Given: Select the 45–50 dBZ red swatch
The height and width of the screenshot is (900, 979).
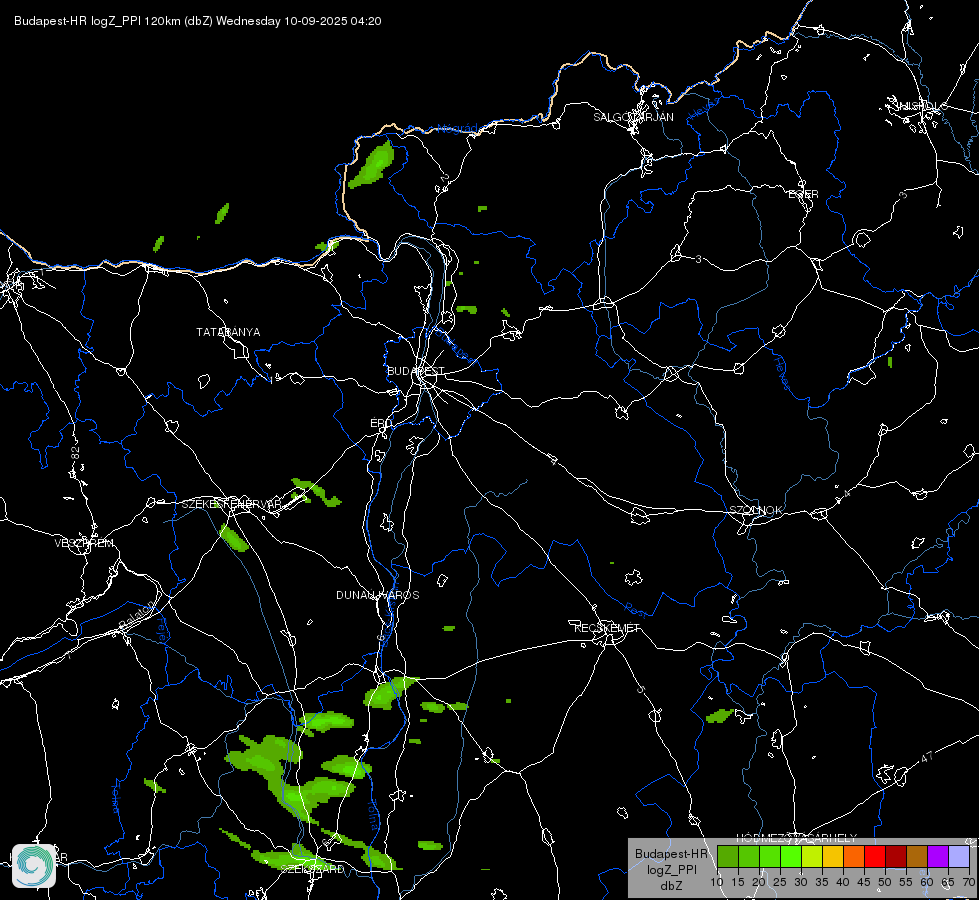Looking at the screenshot, I should tap(875, 856).
